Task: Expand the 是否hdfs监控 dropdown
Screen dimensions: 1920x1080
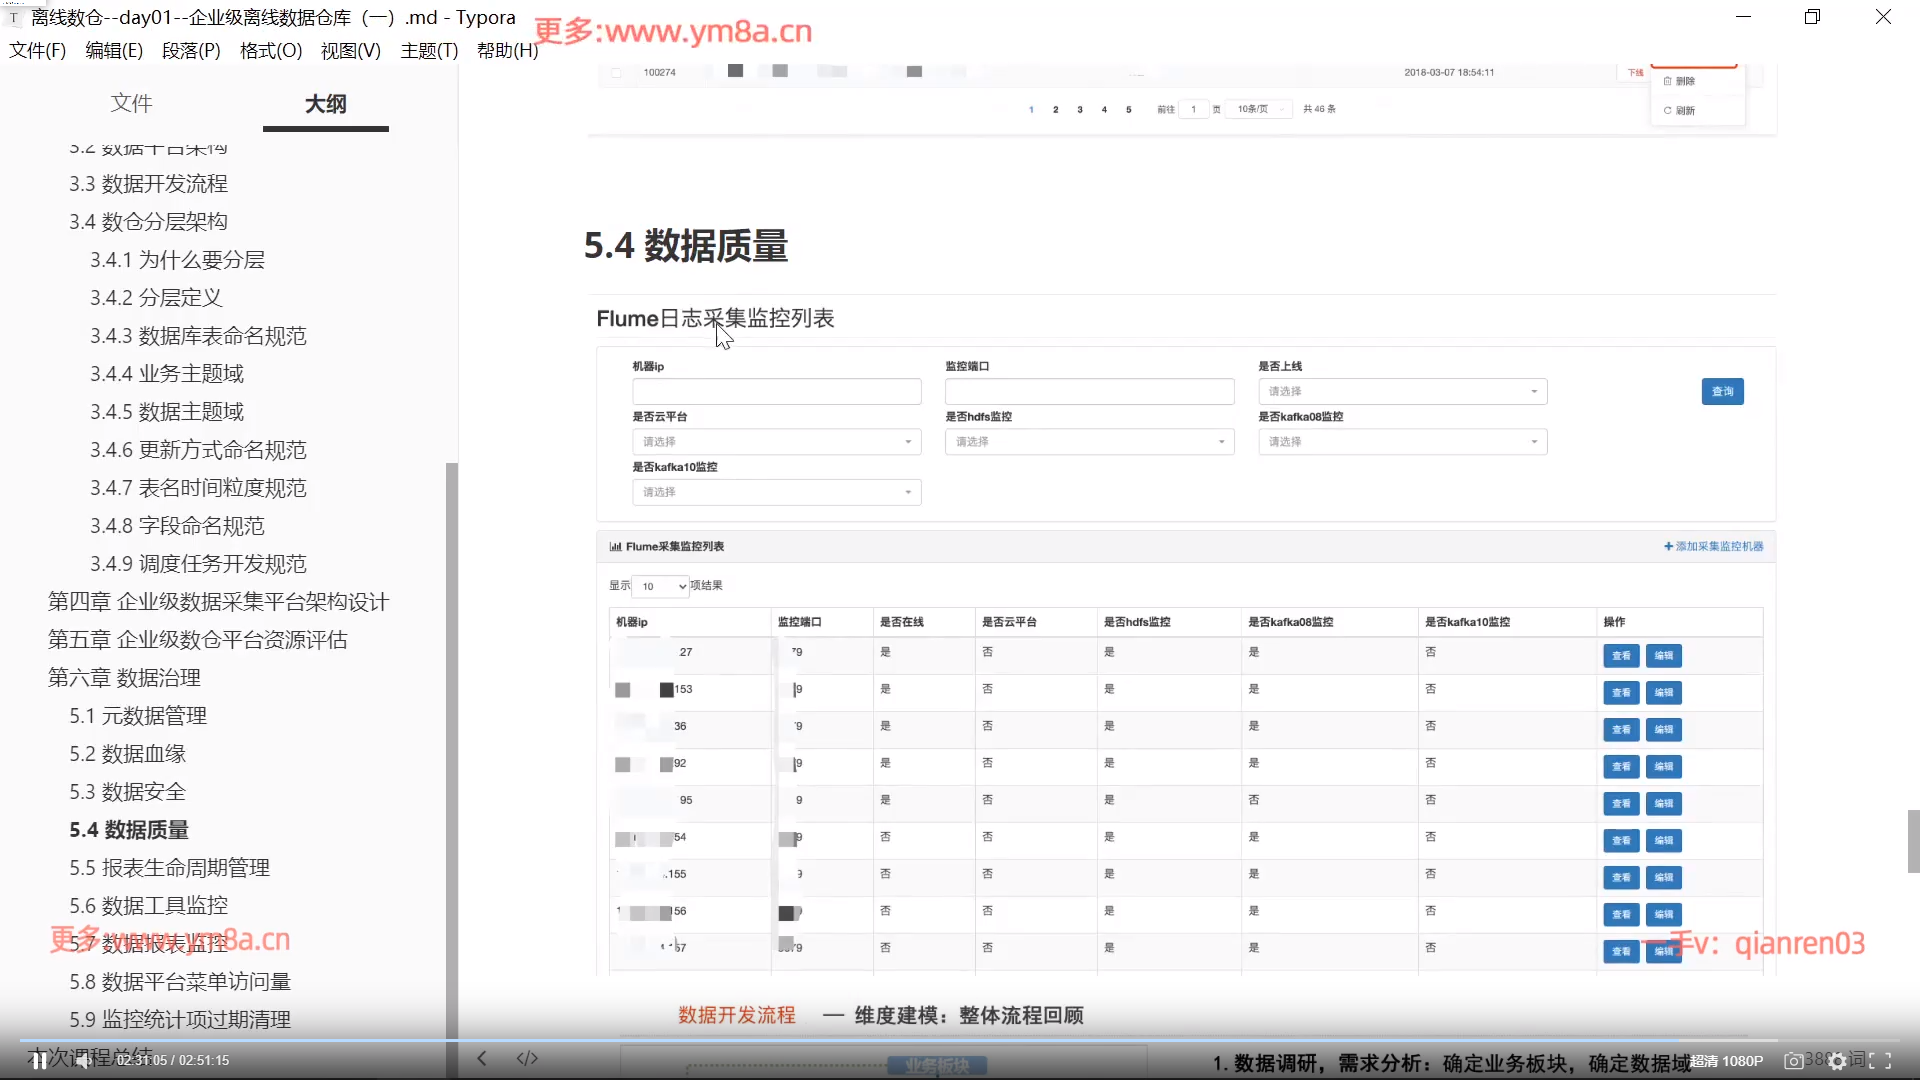Action: [x=1089, y=442]
